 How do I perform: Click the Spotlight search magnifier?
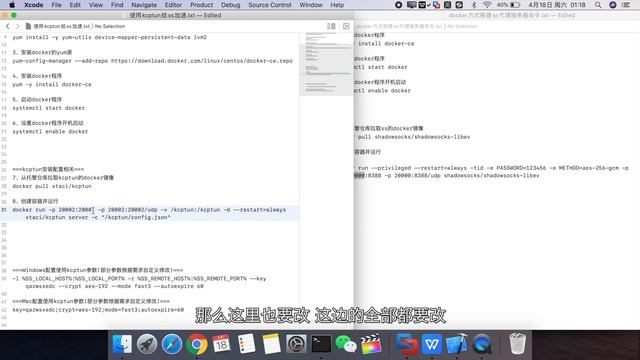click(598, 5)
